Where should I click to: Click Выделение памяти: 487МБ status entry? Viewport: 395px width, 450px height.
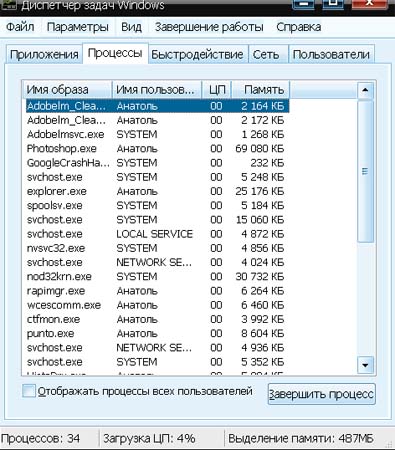click(x=301, y=438)
